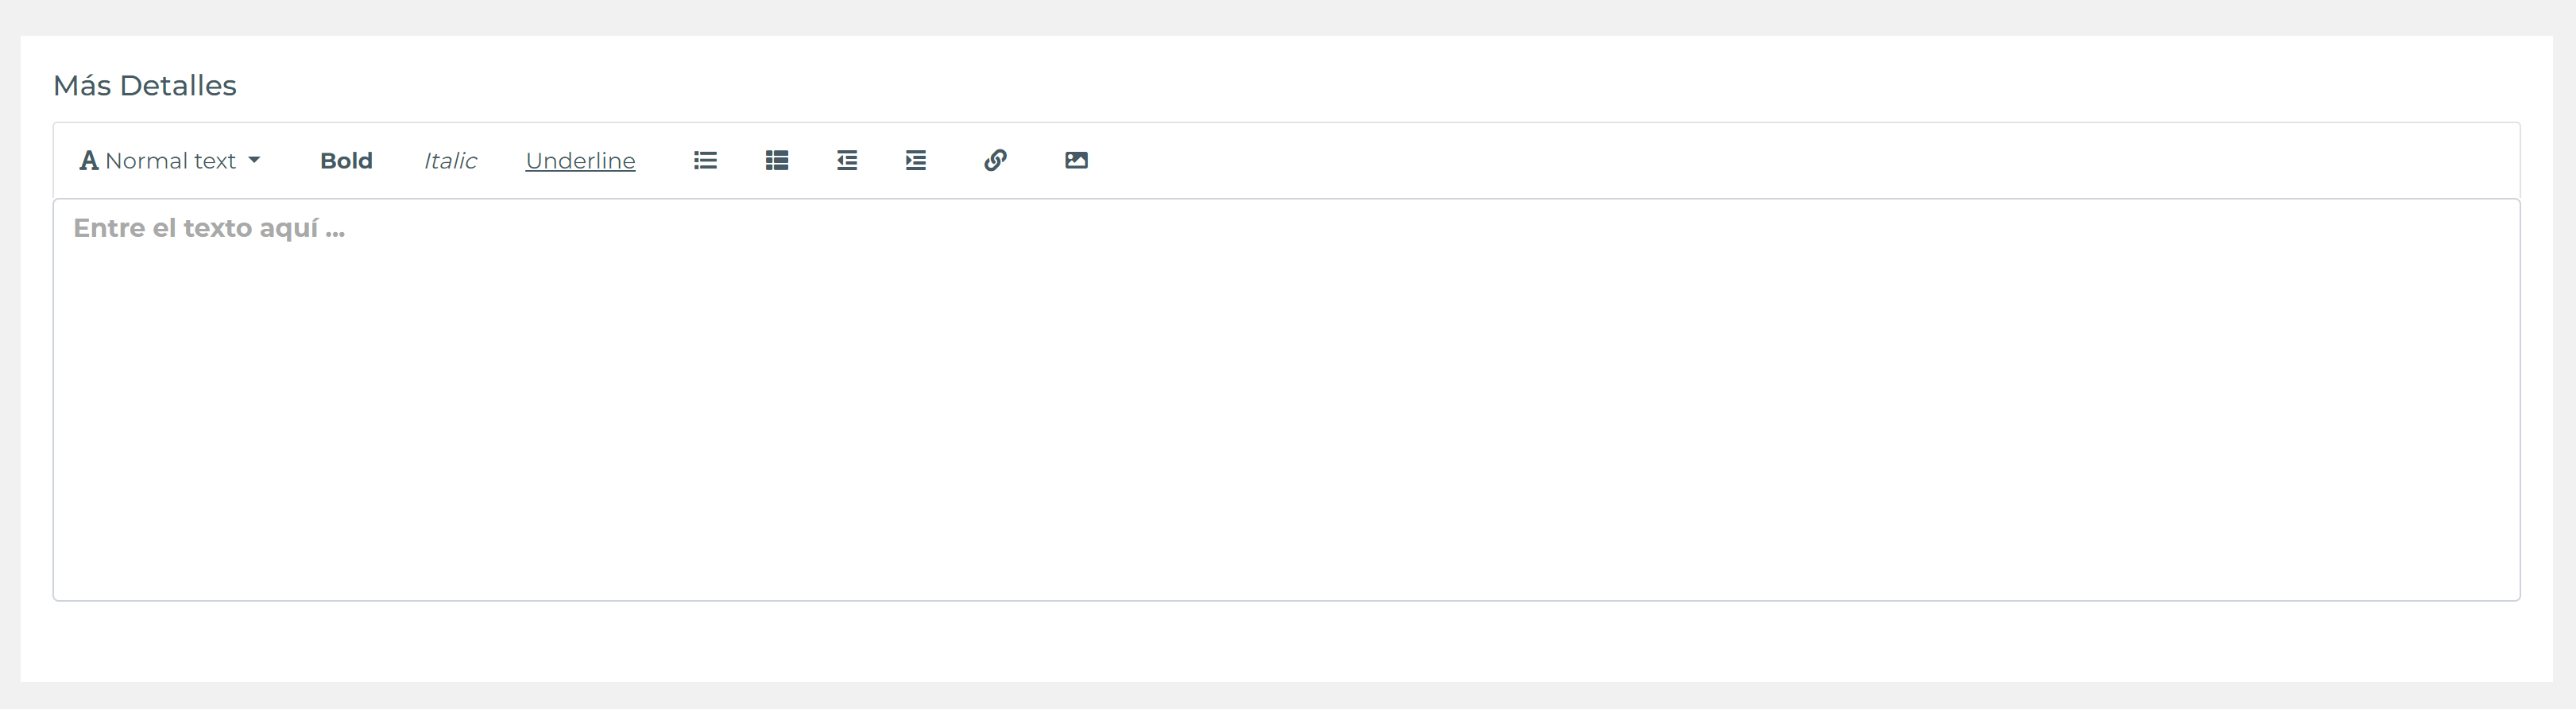Viewport: 2576px width, 709px height.
Task: Toggle Italic formatting
Action: [450, 160]
